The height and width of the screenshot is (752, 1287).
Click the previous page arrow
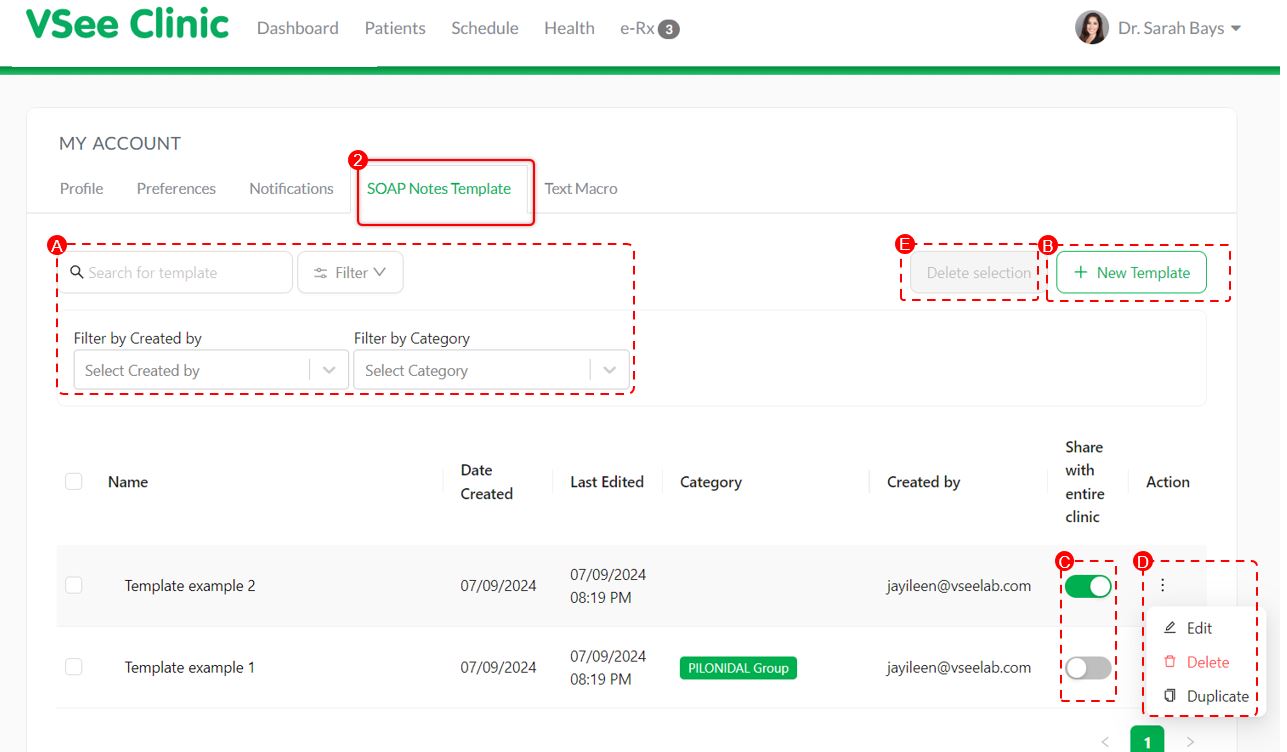1105,742
